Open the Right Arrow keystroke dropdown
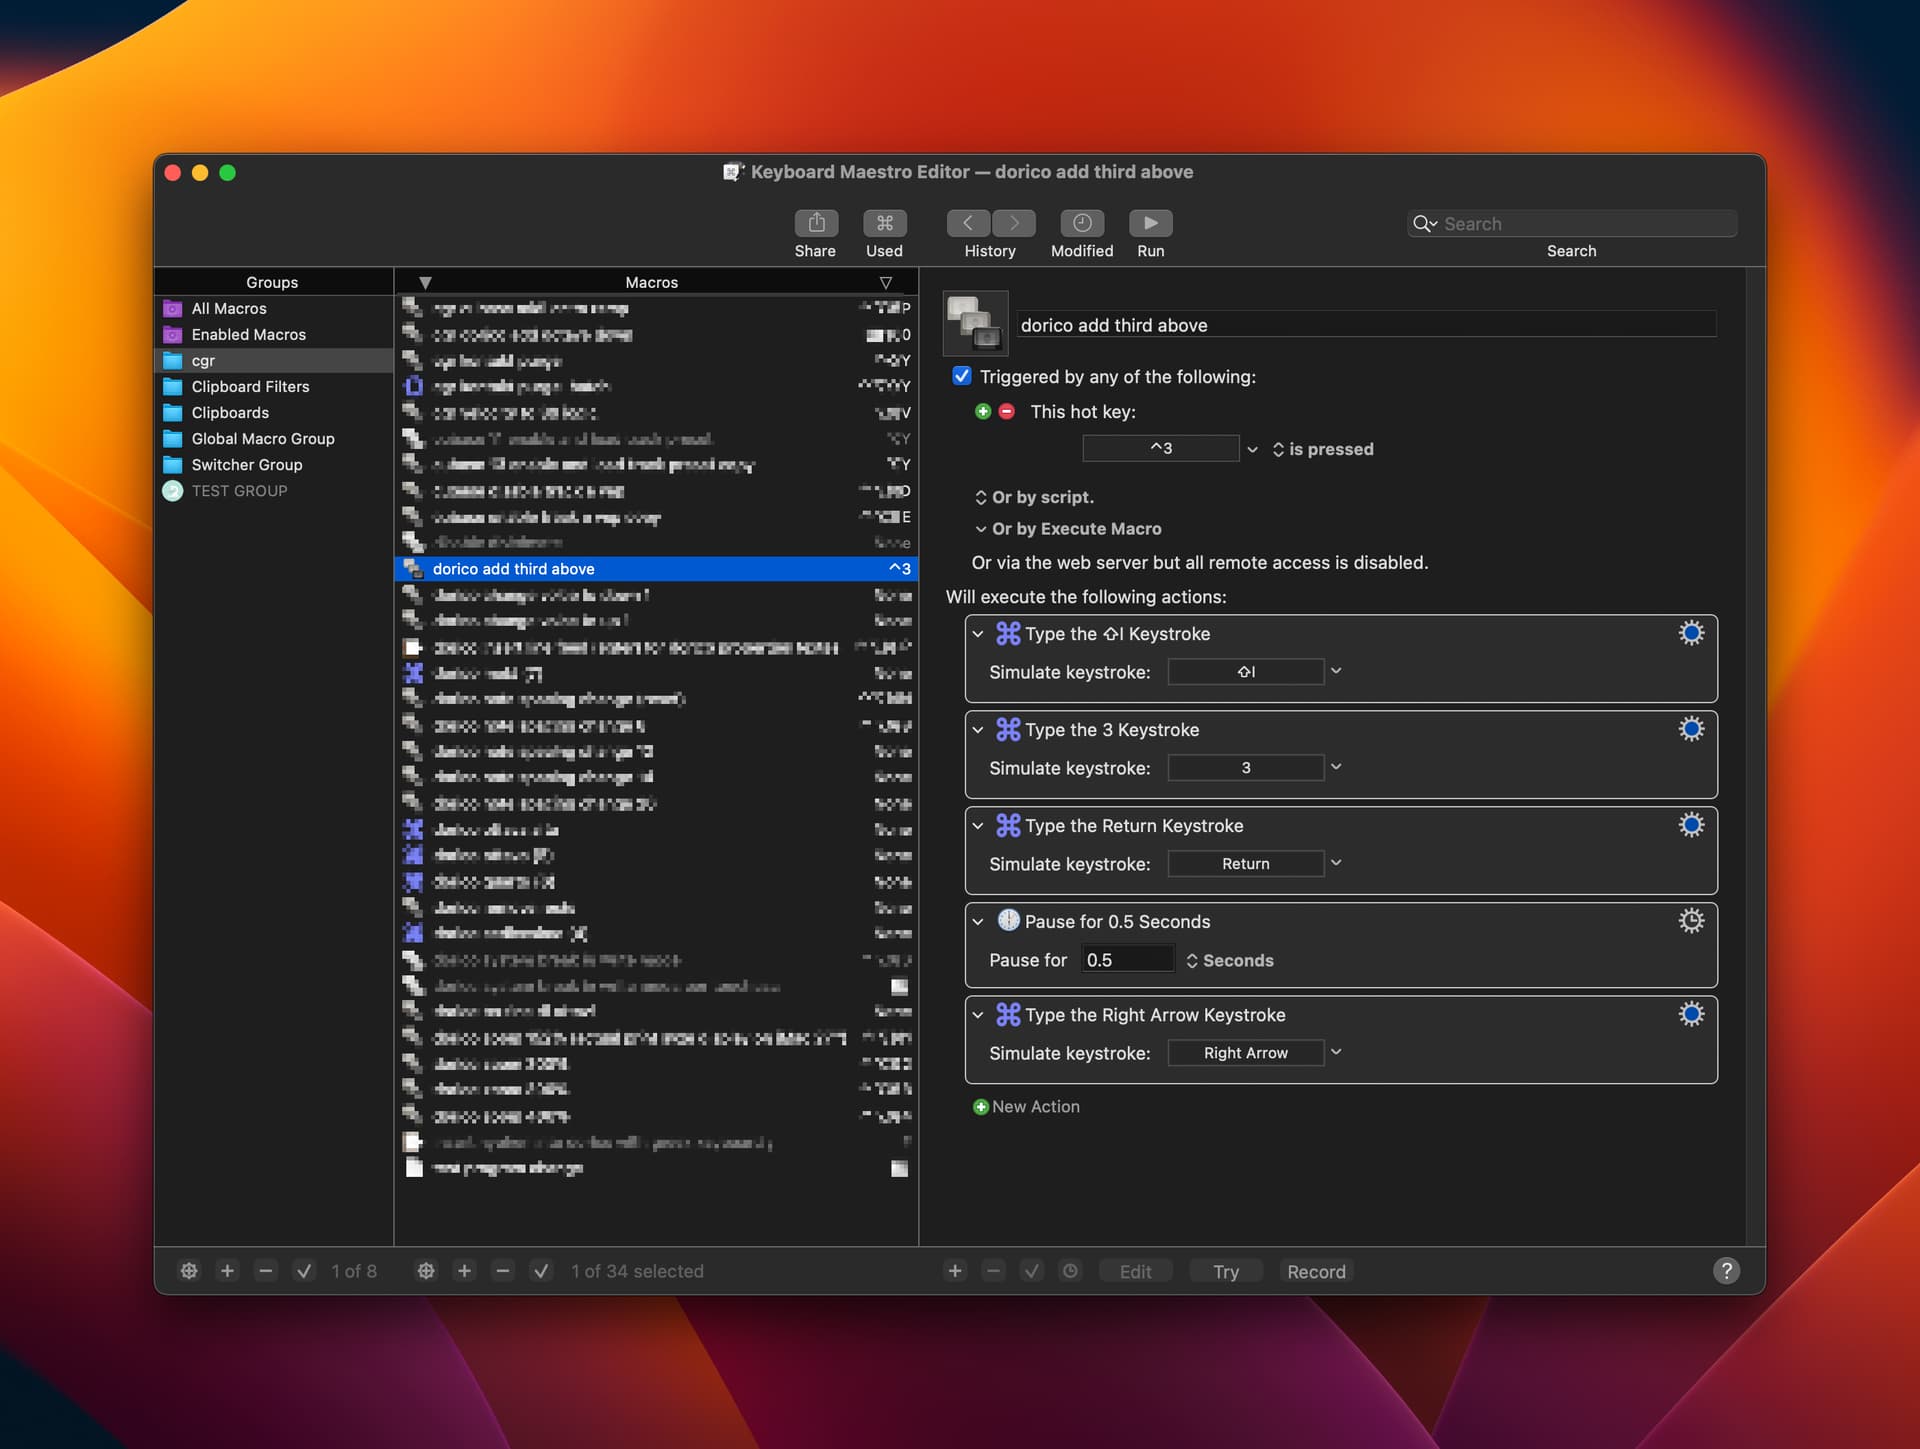The height and width of the screenshot is (1449, 1920). [1335, 1052]
